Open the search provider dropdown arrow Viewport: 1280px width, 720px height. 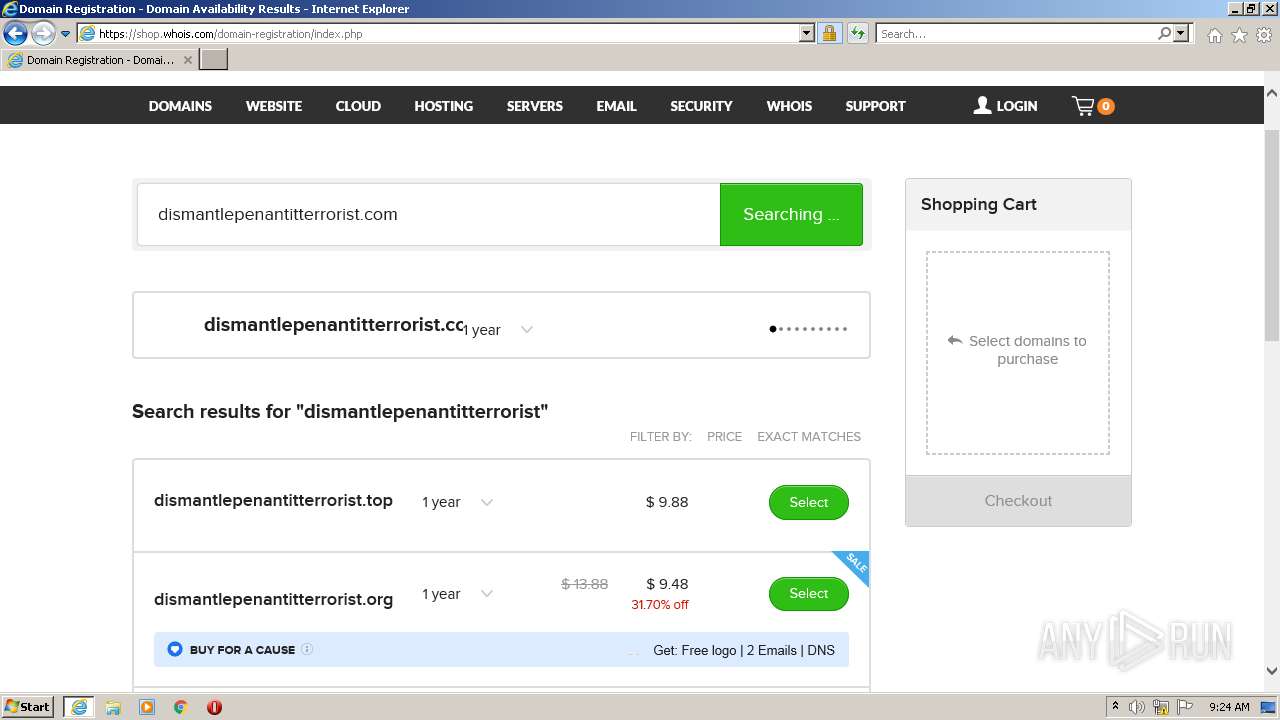pos(1181,33)
